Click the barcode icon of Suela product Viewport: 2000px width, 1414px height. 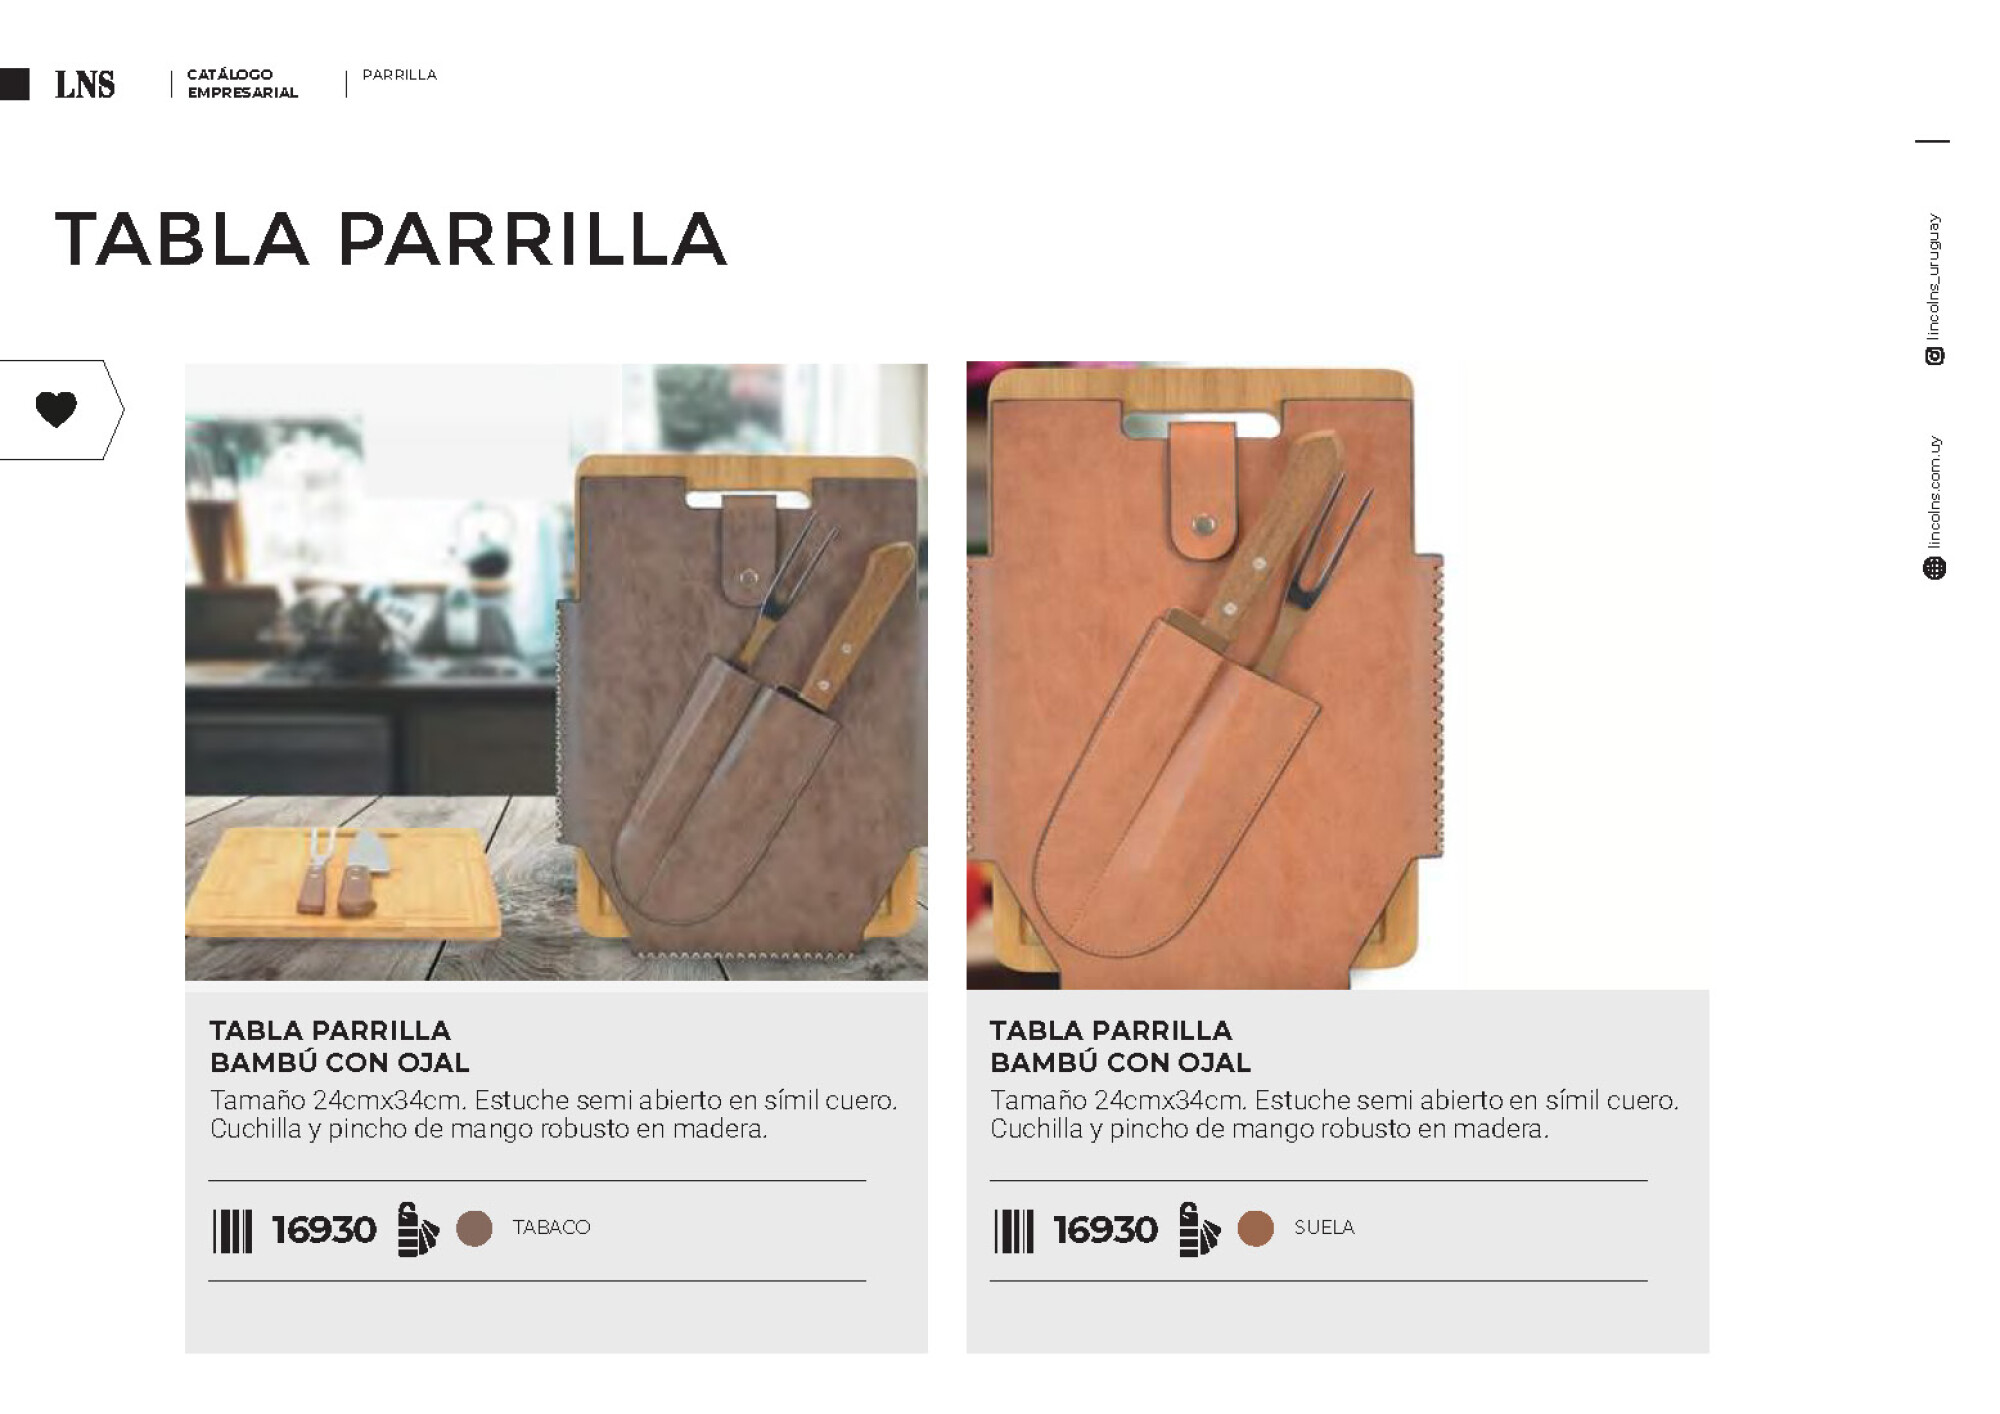pyautogui.click(x=1013, y=1231)
